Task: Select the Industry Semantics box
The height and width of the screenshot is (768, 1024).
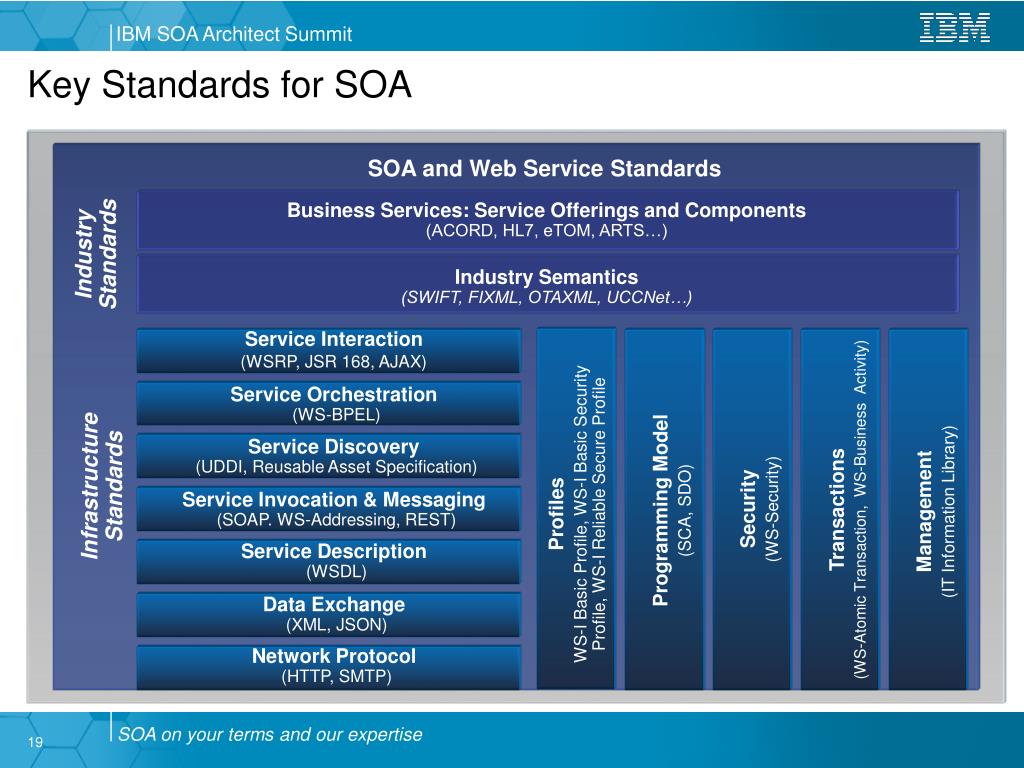Action: 547,284
